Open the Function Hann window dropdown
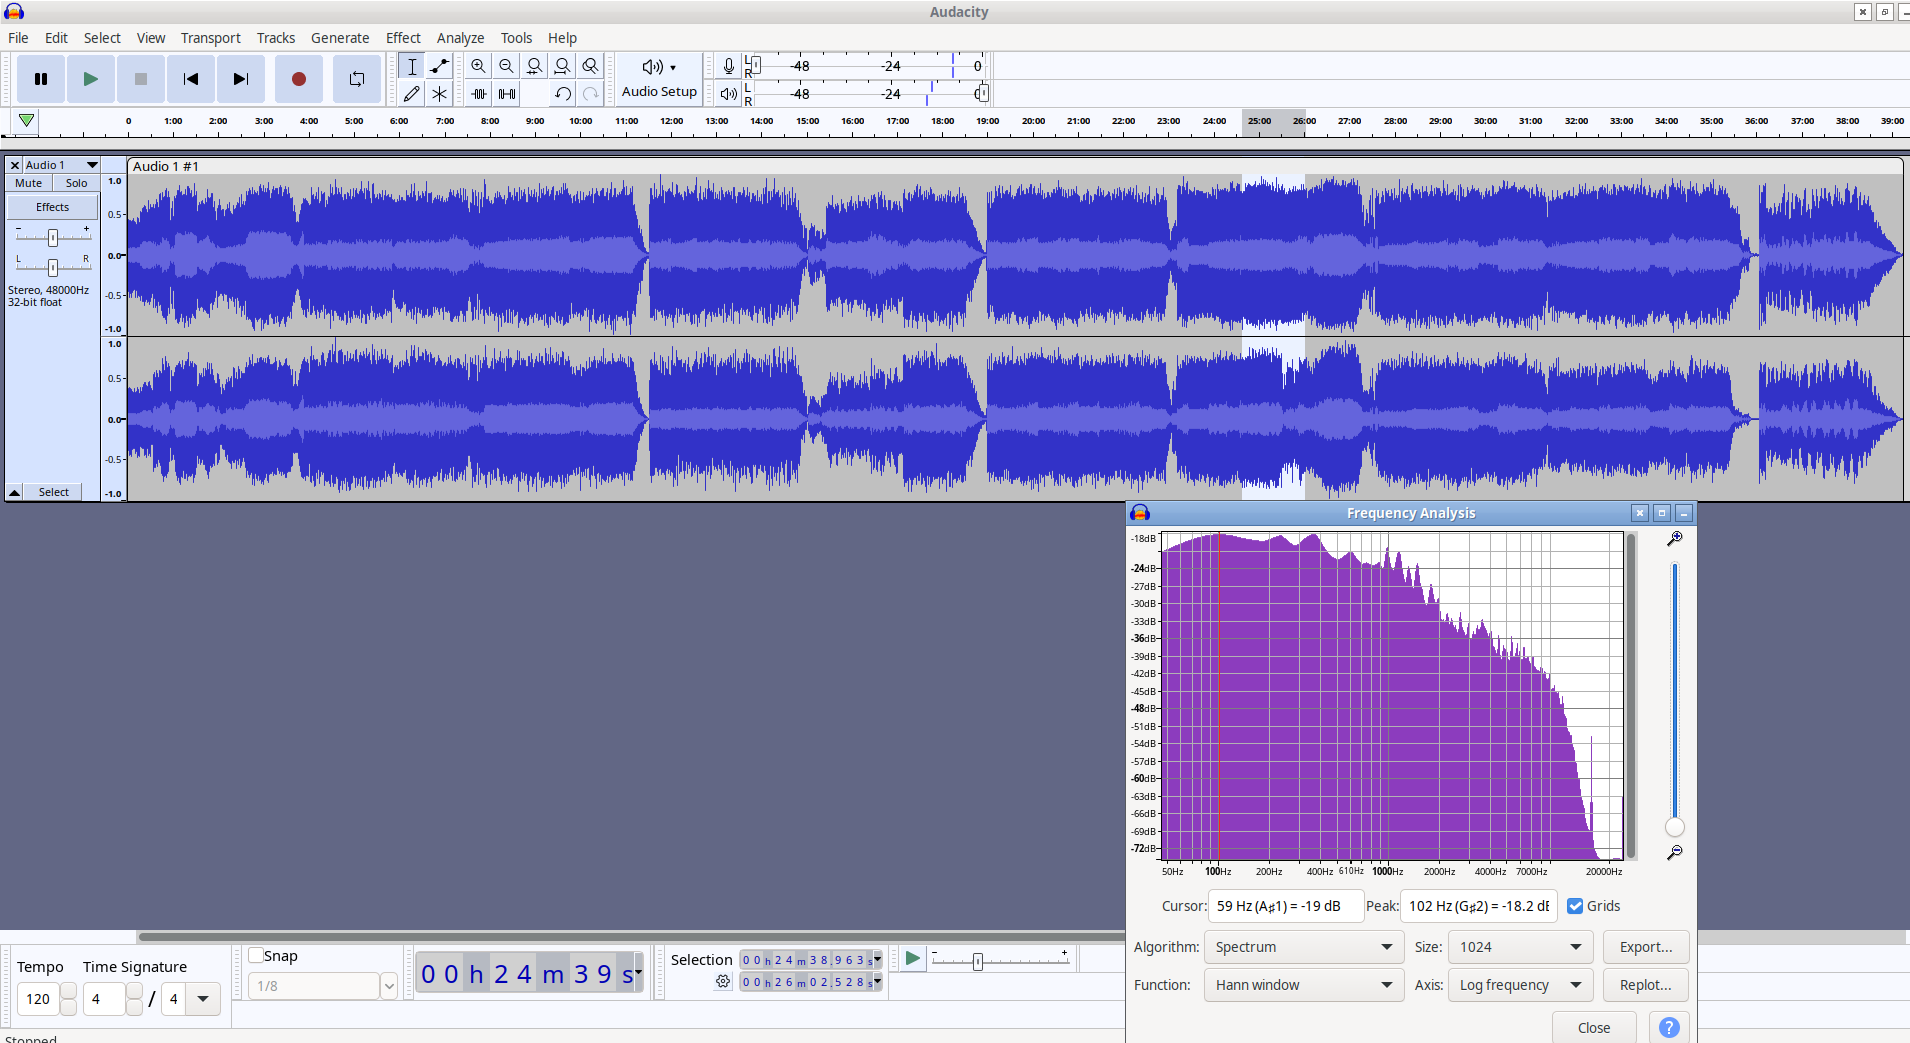The width and height of the screenshot is (1910, 1043). click(x=1304, y=985)
